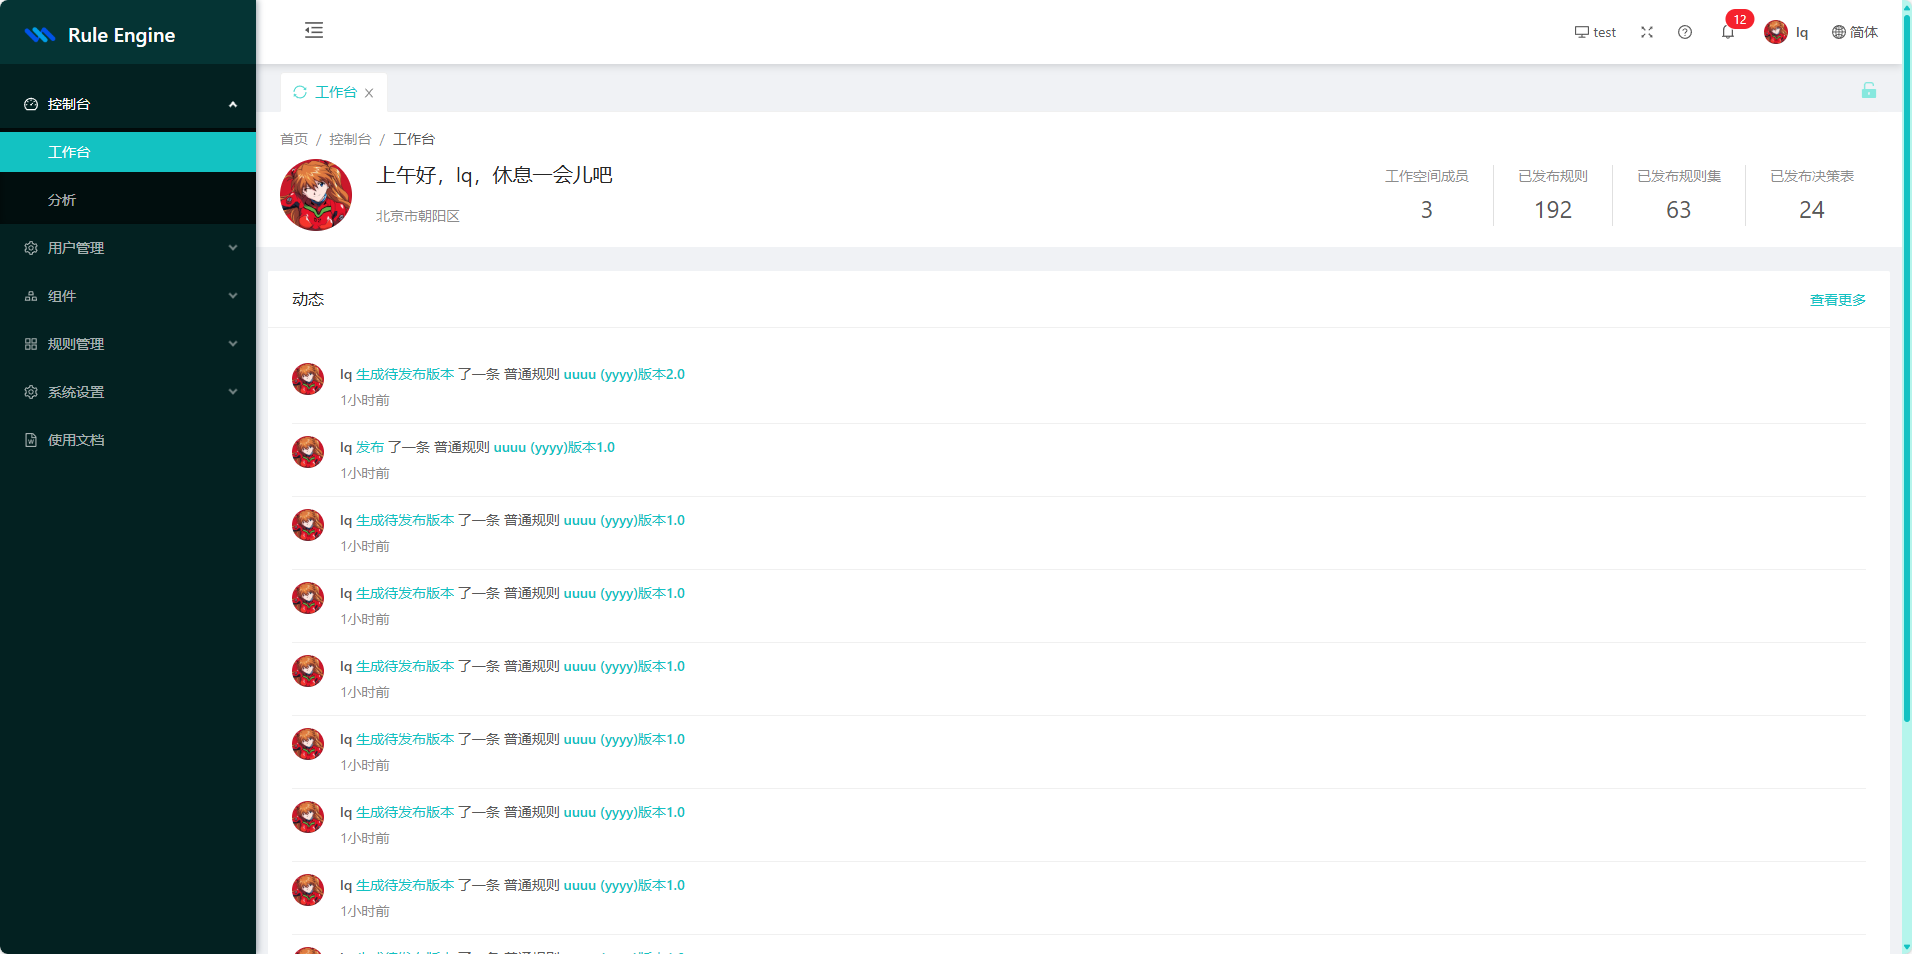Expand the 用户管理 menu
The height and width of the screenshot is (954, 1912).
click(x=128, y=248)
